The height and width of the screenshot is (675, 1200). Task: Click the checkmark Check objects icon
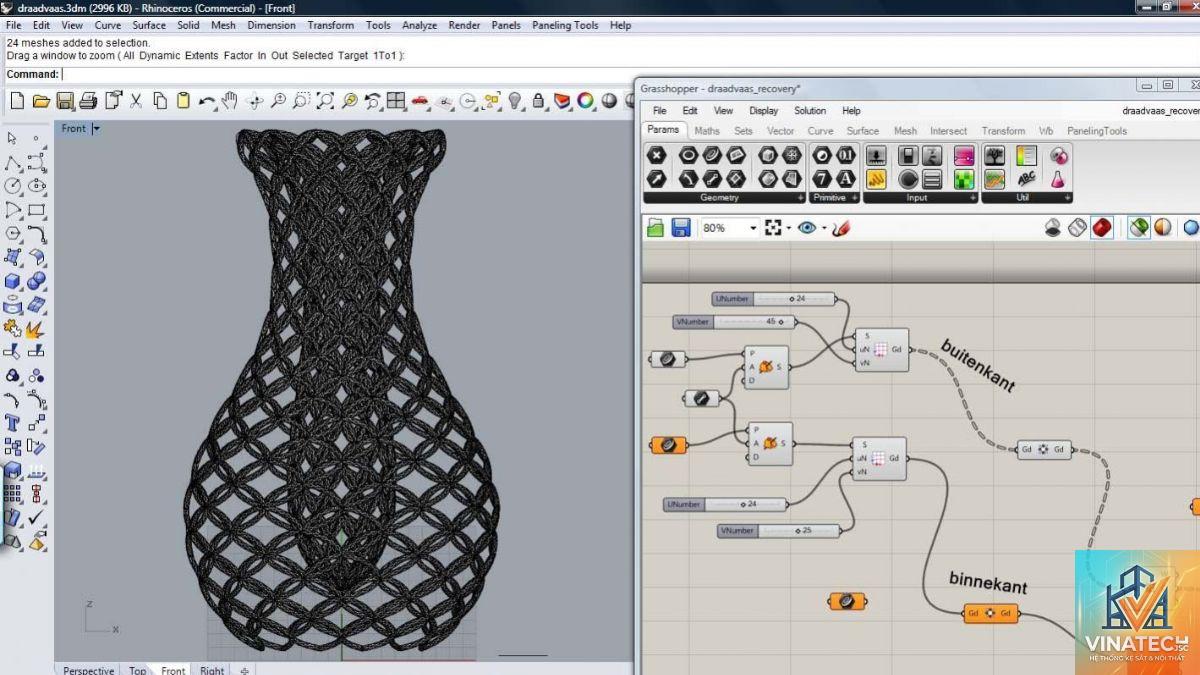(36, 518)
